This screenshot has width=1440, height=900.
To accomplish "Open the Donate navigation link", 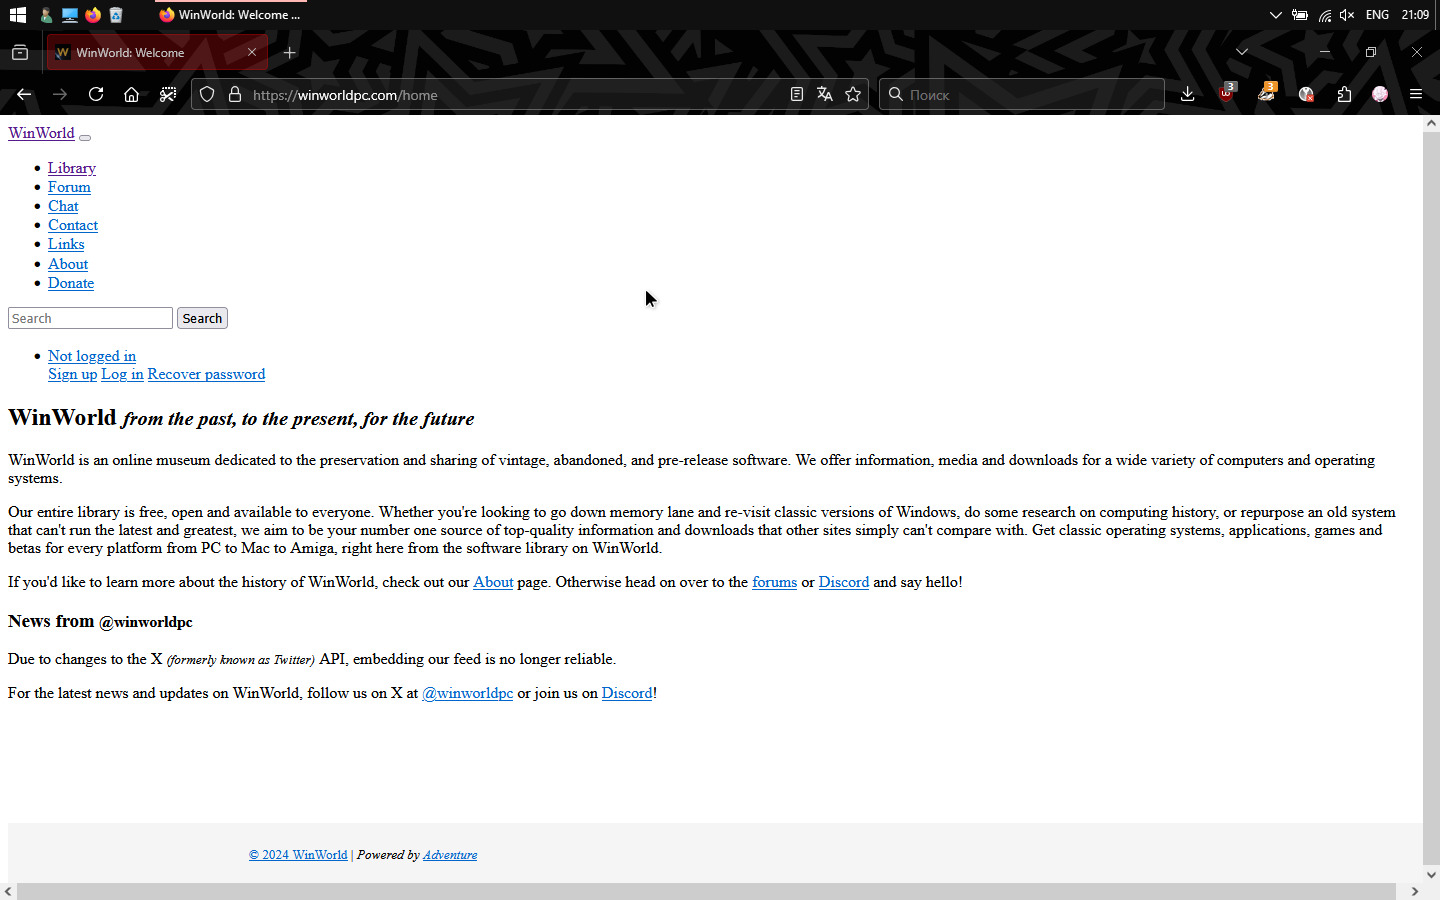I will (71, 283).
